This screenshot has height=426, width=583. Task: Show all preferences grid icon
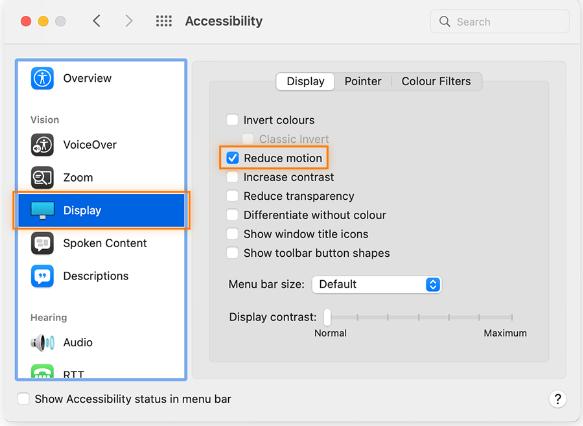click(x=164, y=21)
